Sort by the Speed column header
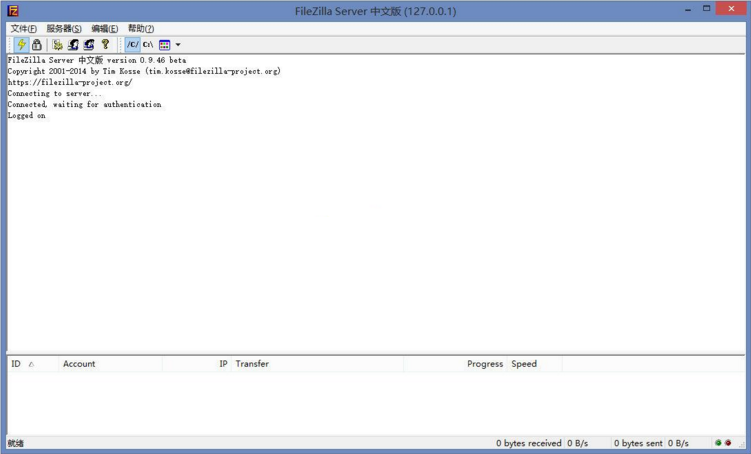Image resolution: width=751 pixels, height=454 pixels. pyautogui.click(x=535, y=364)
